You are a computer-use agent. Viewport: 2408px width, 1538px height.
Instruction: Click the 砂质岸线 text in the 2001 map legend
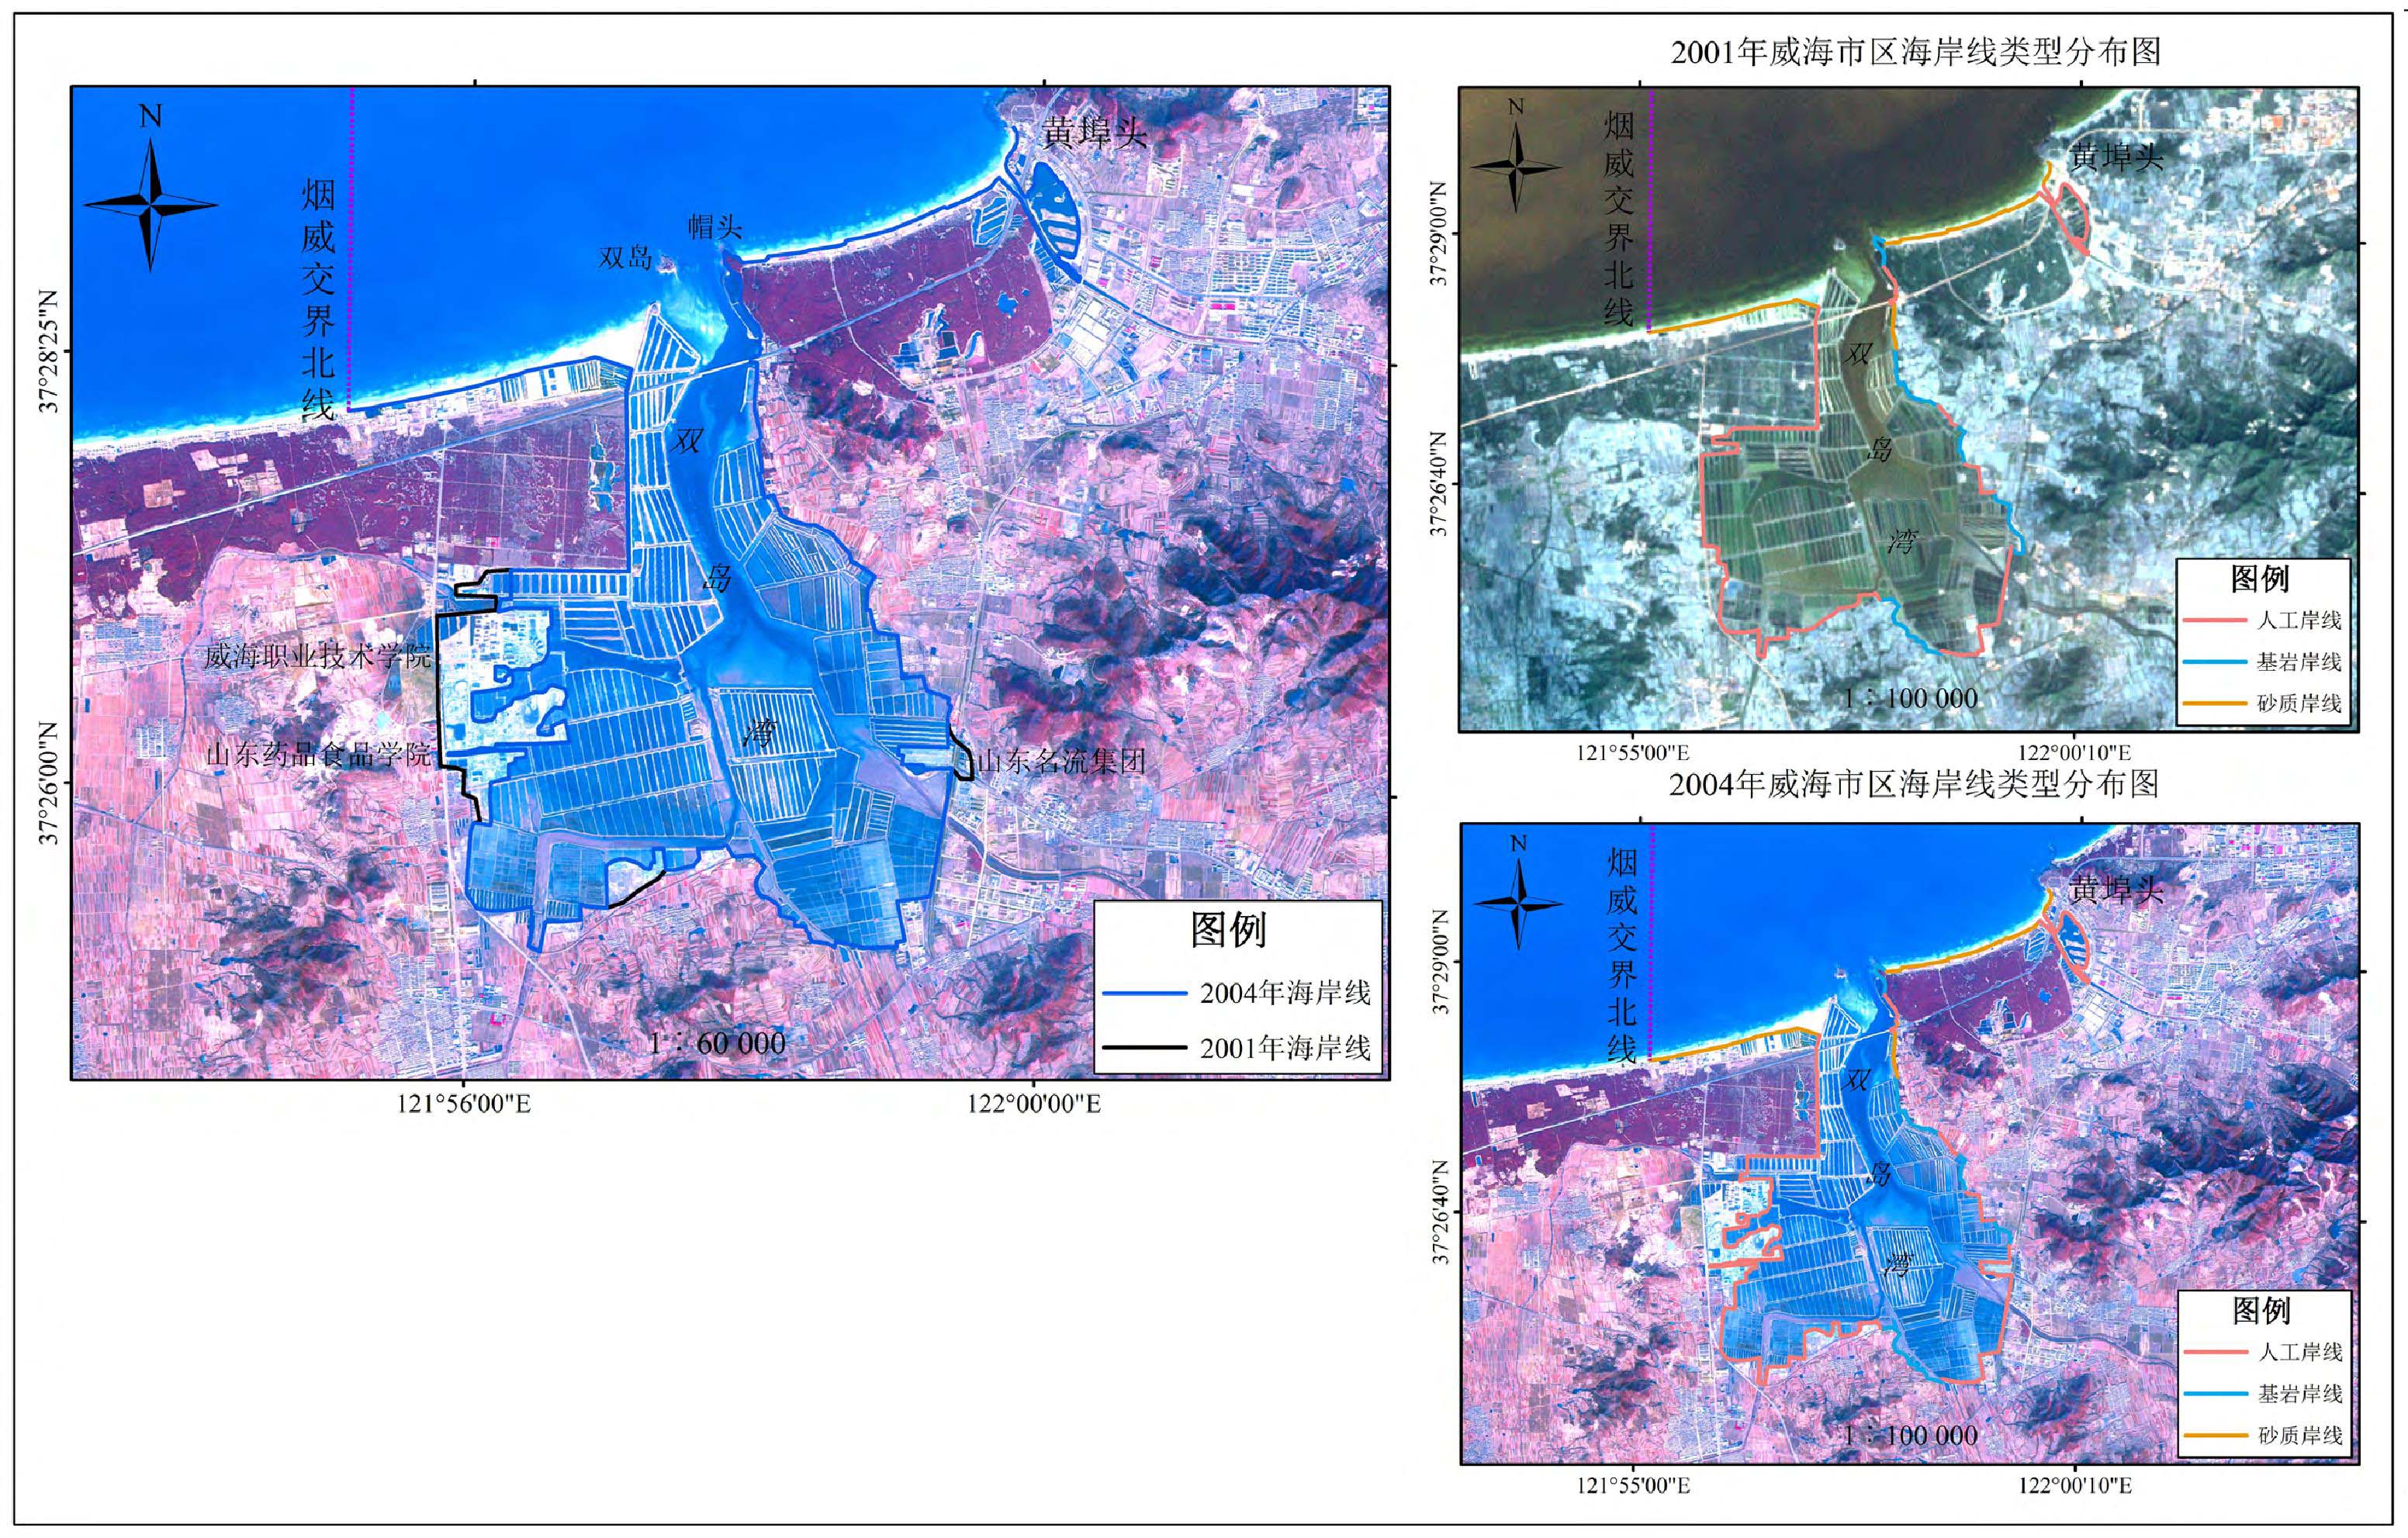point(2300,703)
